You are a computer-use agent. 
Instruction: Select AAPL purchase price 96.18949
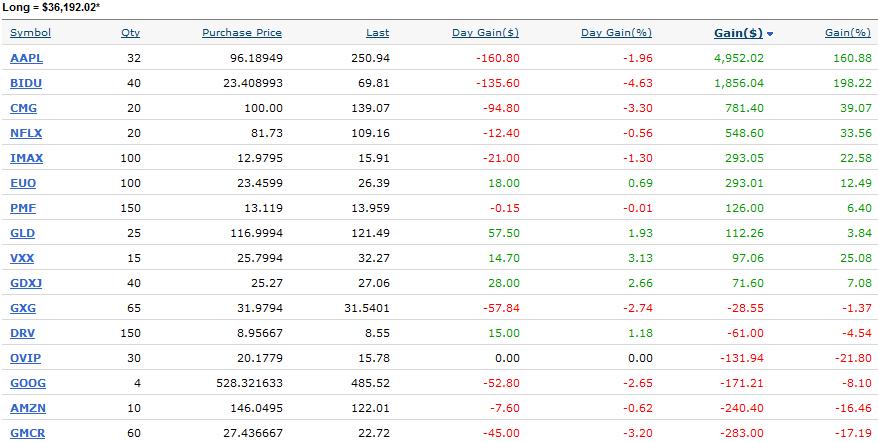[x=256, y=58]
